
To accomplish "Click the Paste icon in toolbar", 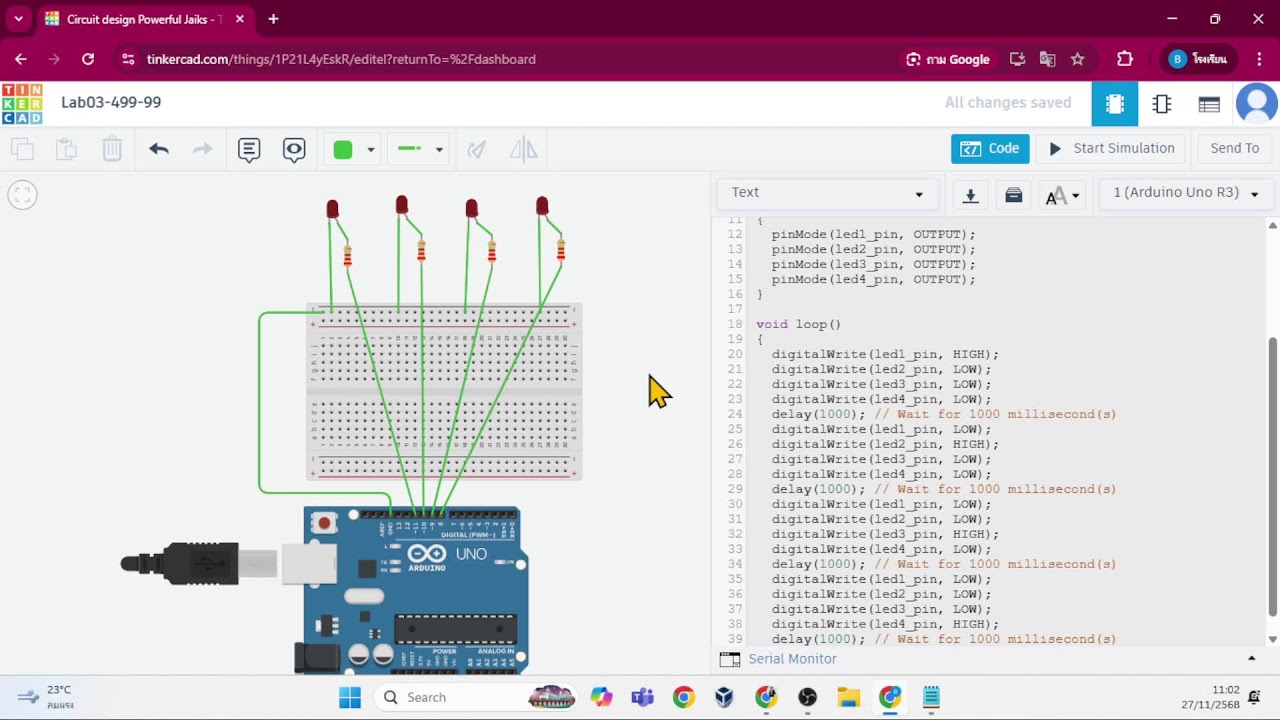I will (66, 150).
